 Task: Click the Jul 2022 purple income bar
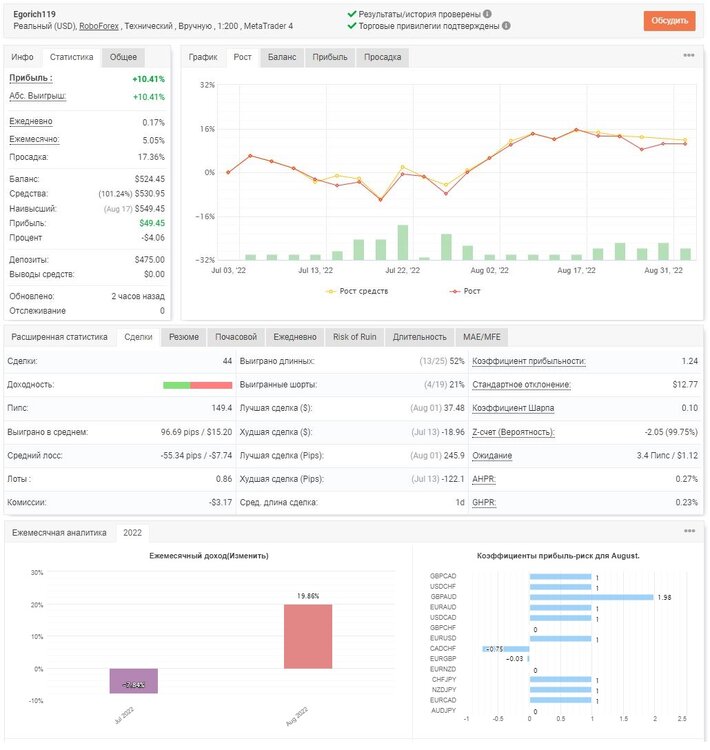pyautogui.click(x=133, y=681)
